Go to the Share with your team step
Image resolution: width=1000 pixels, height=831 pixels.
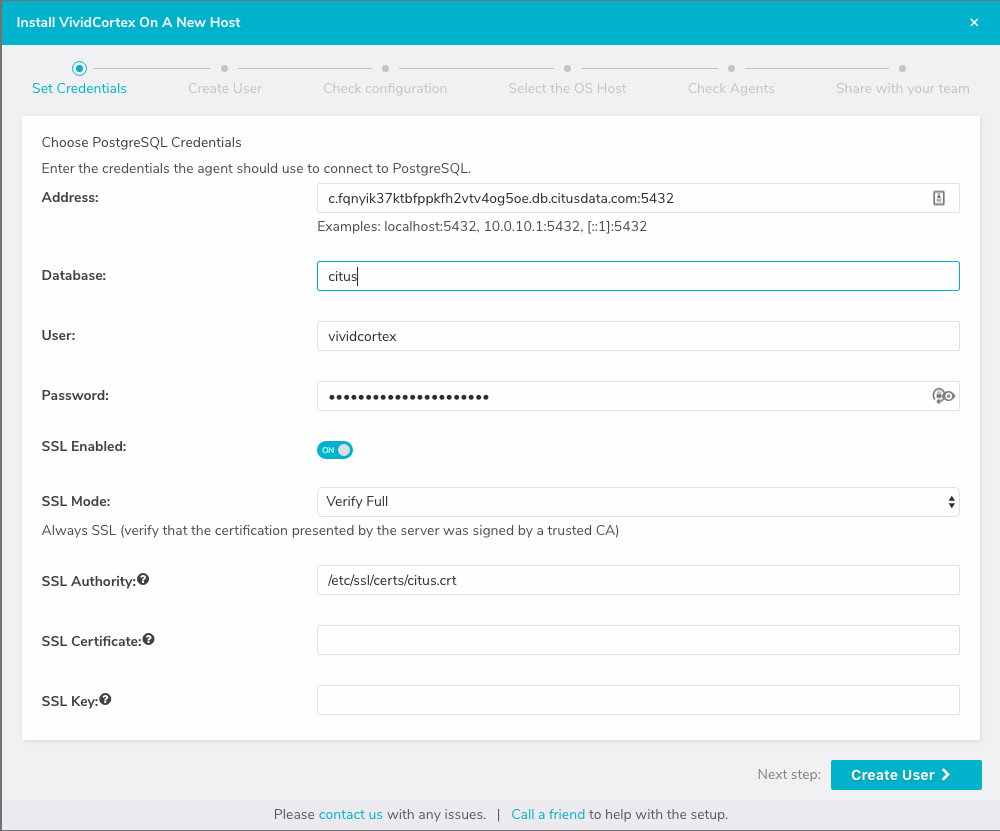click(902, 89)
